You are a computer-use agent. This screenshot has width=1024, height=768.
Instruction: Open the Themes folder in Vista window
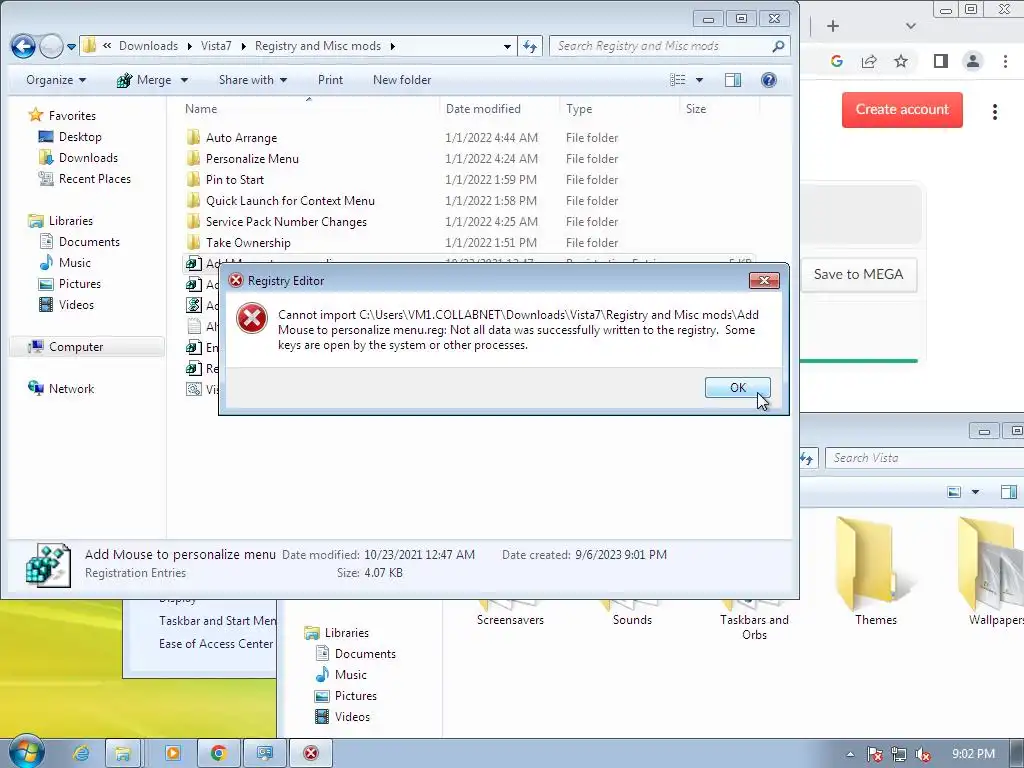point(876,572)
